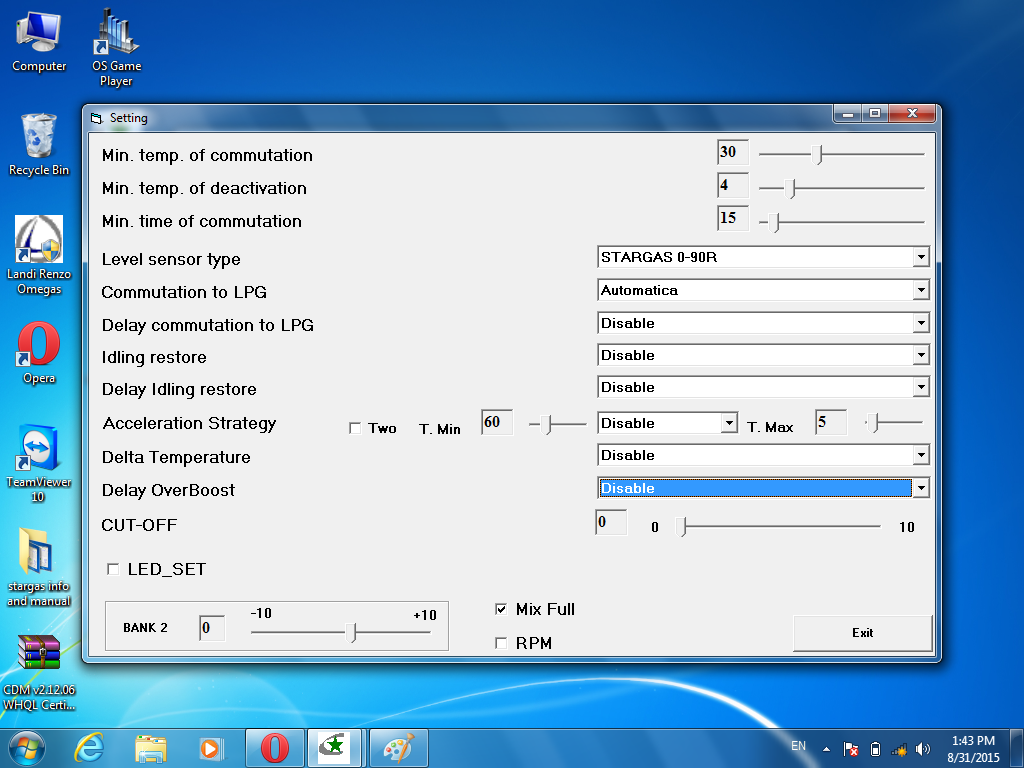Open Landi Renzo Omegas desktop shortcut
The image size is (1024, 768).
click(39, 241)
